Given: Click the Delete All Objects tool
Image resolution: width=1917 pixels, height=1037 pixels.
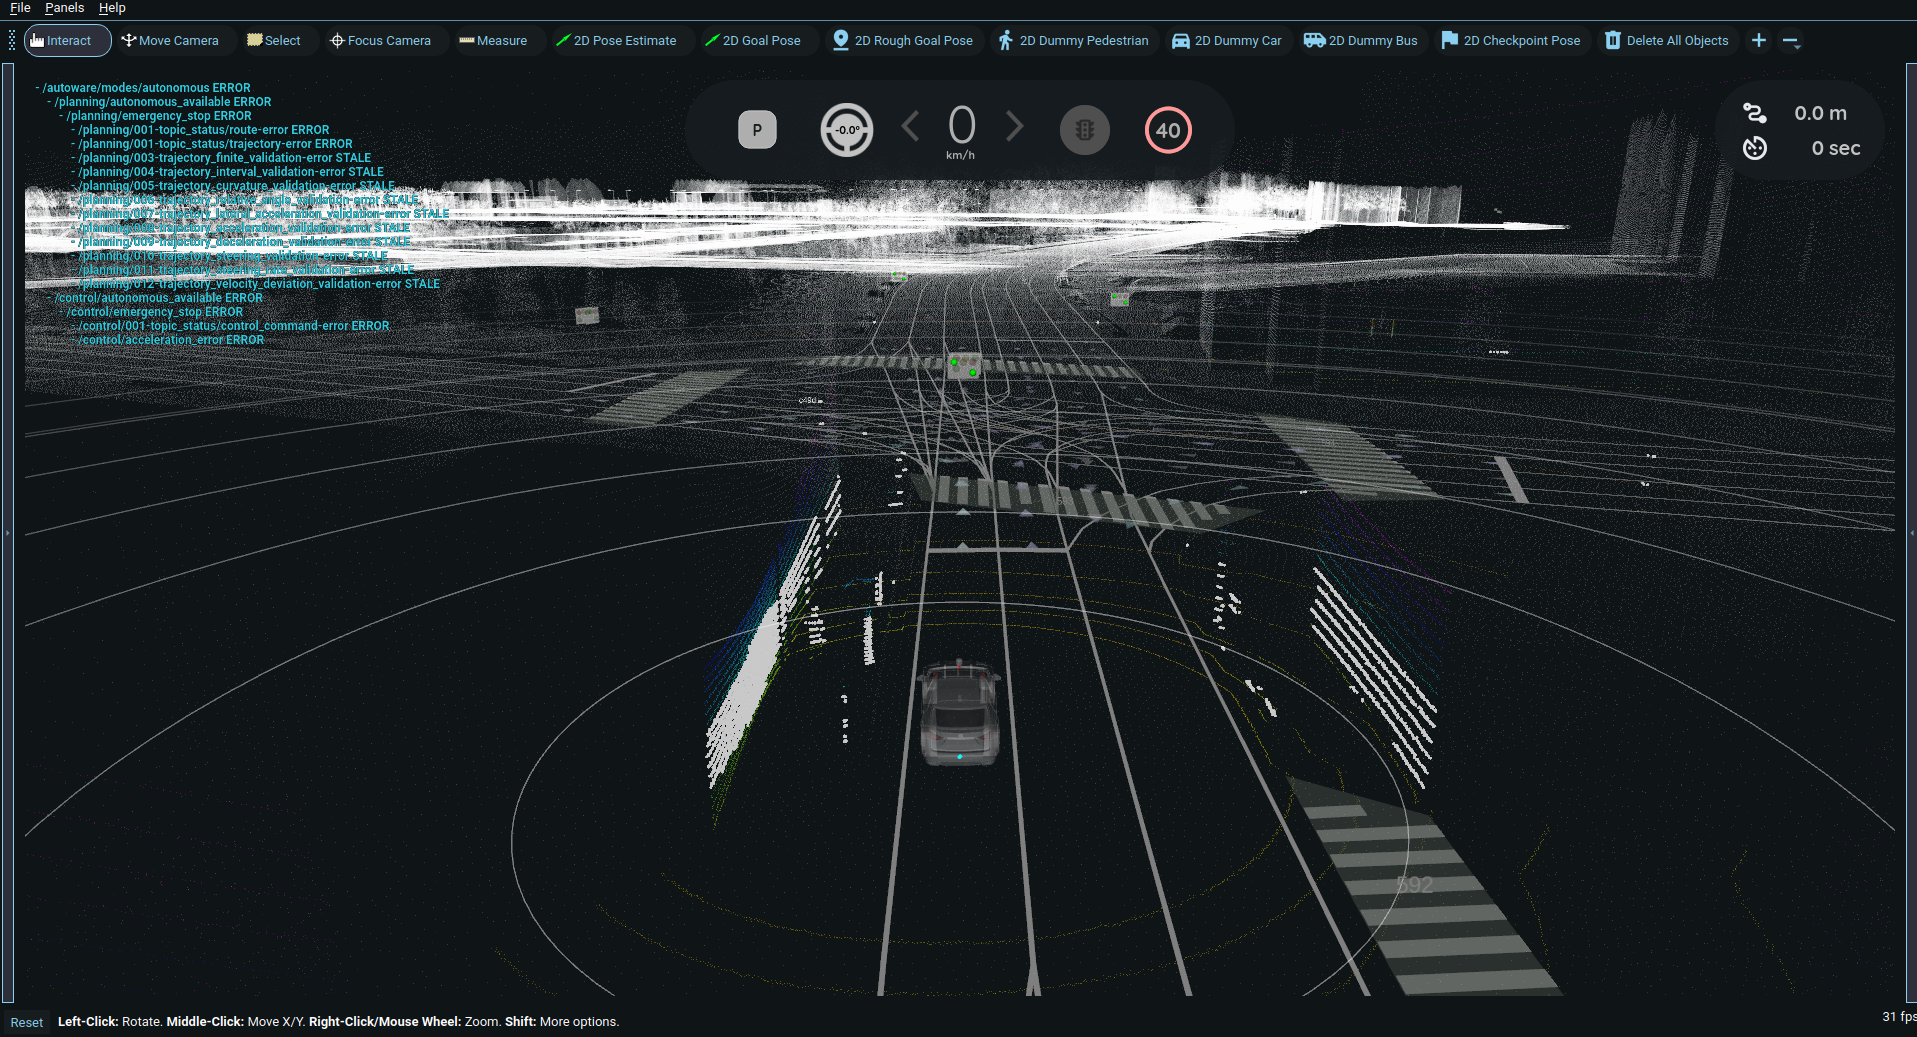Looking at the screenshot, I should tap(1666, 40).
